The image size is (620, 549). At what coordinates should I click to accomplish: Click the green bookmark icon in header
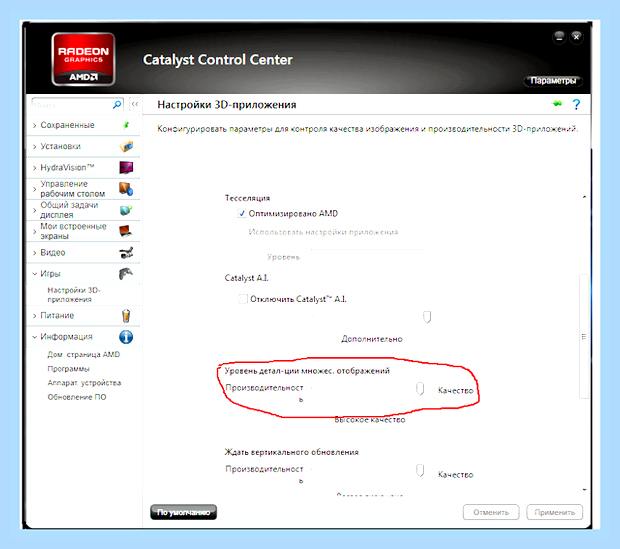(557, 104)
